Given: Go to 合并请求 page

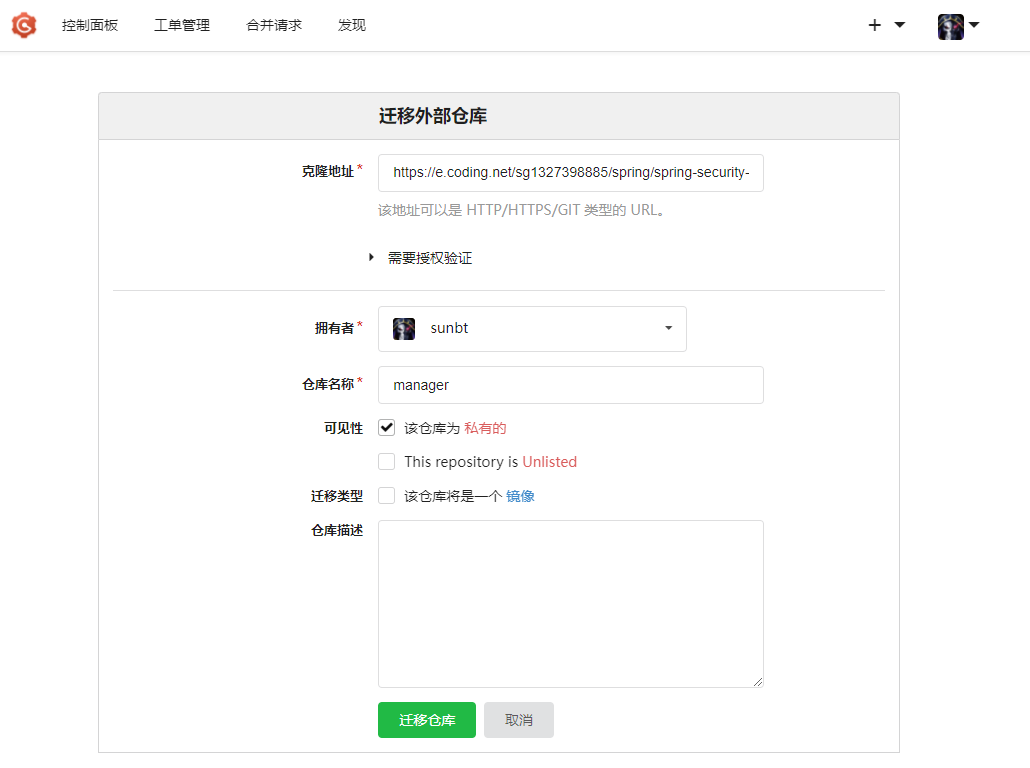Looking at the screenshot, I should [273, 25].
